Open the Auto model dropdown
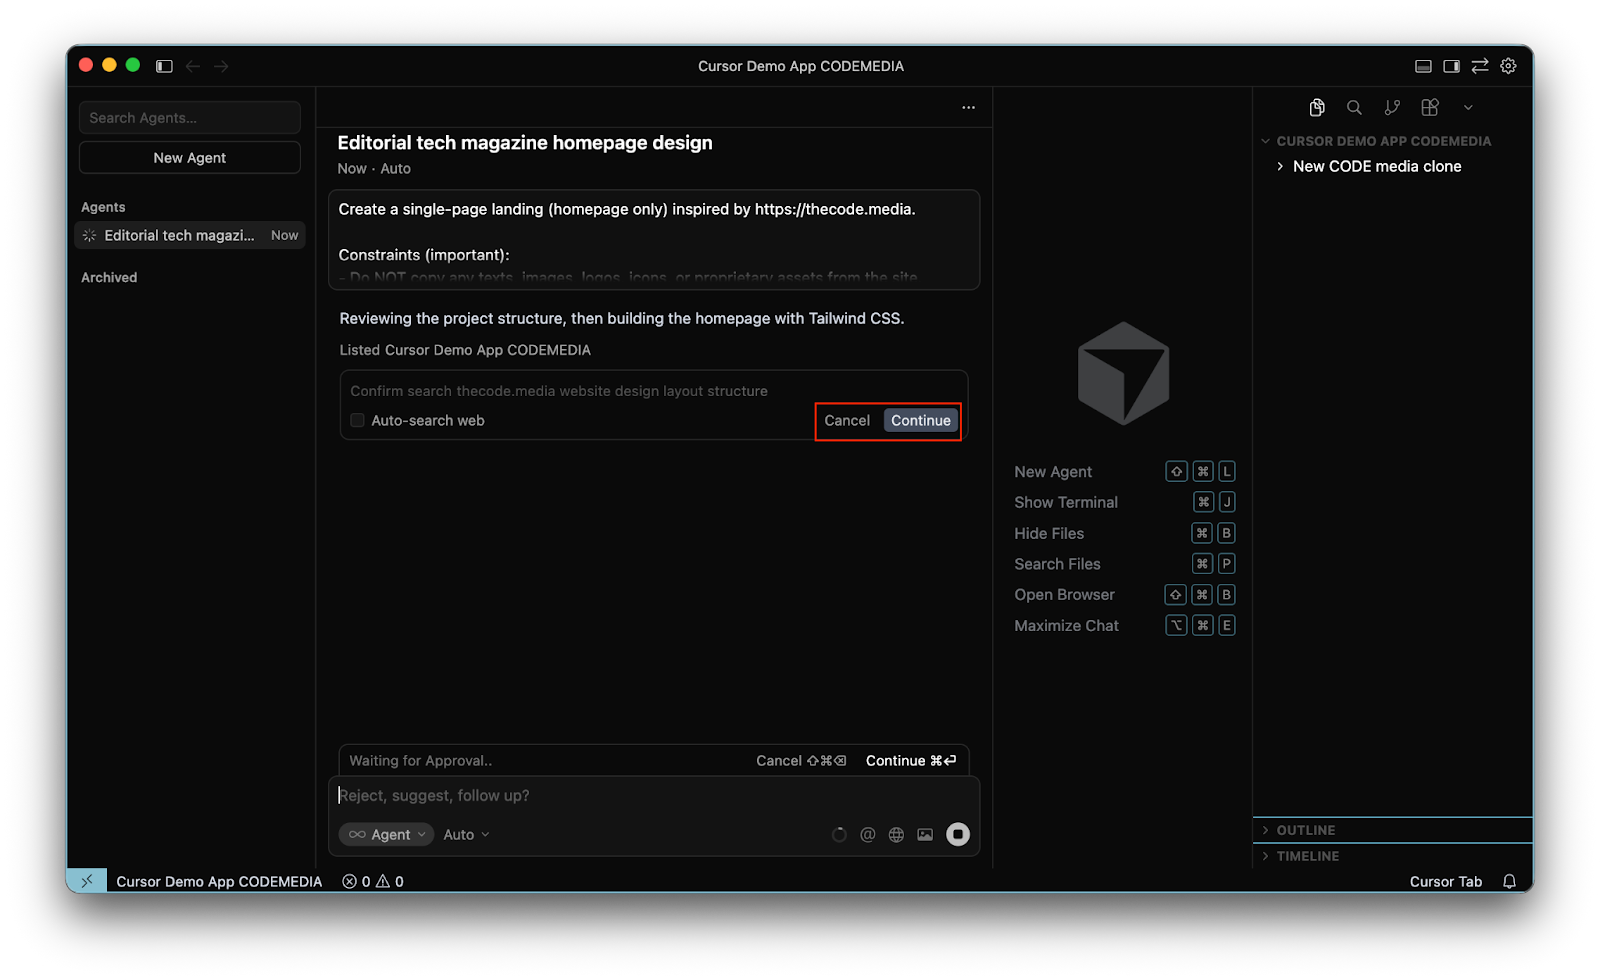This screenshot has width=1600, height=980. [466, 834]
